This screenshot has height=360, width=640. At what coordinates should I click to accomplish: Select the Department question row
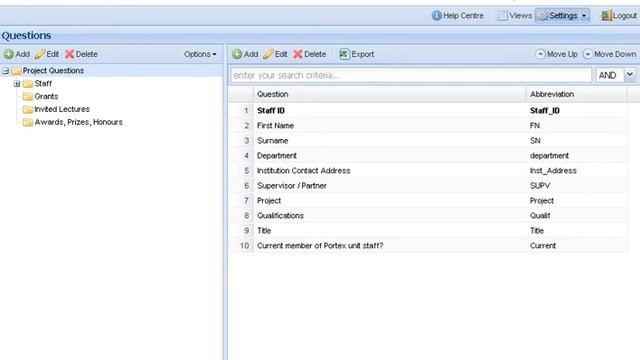428,156
